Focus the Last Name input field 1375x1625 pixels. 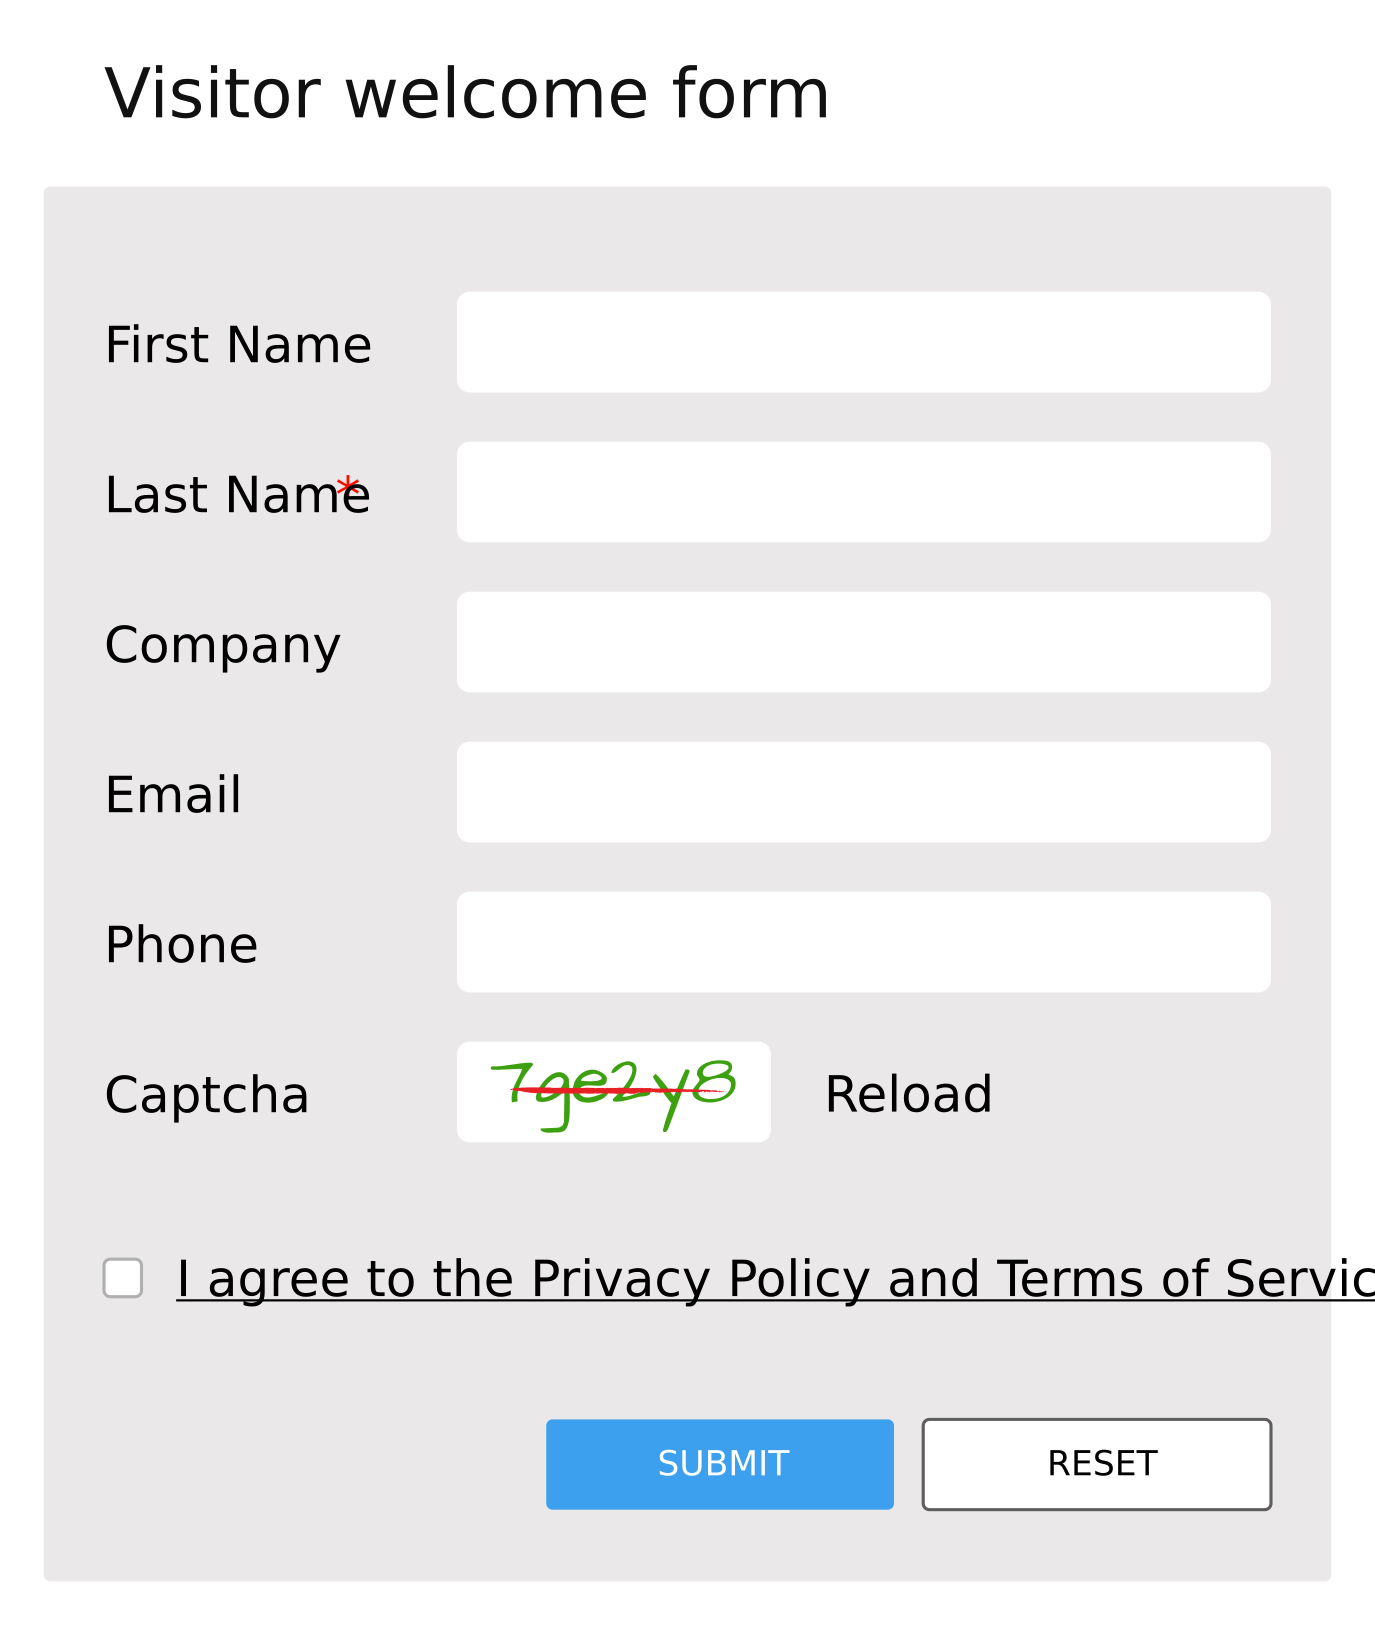tap(864, 492)
